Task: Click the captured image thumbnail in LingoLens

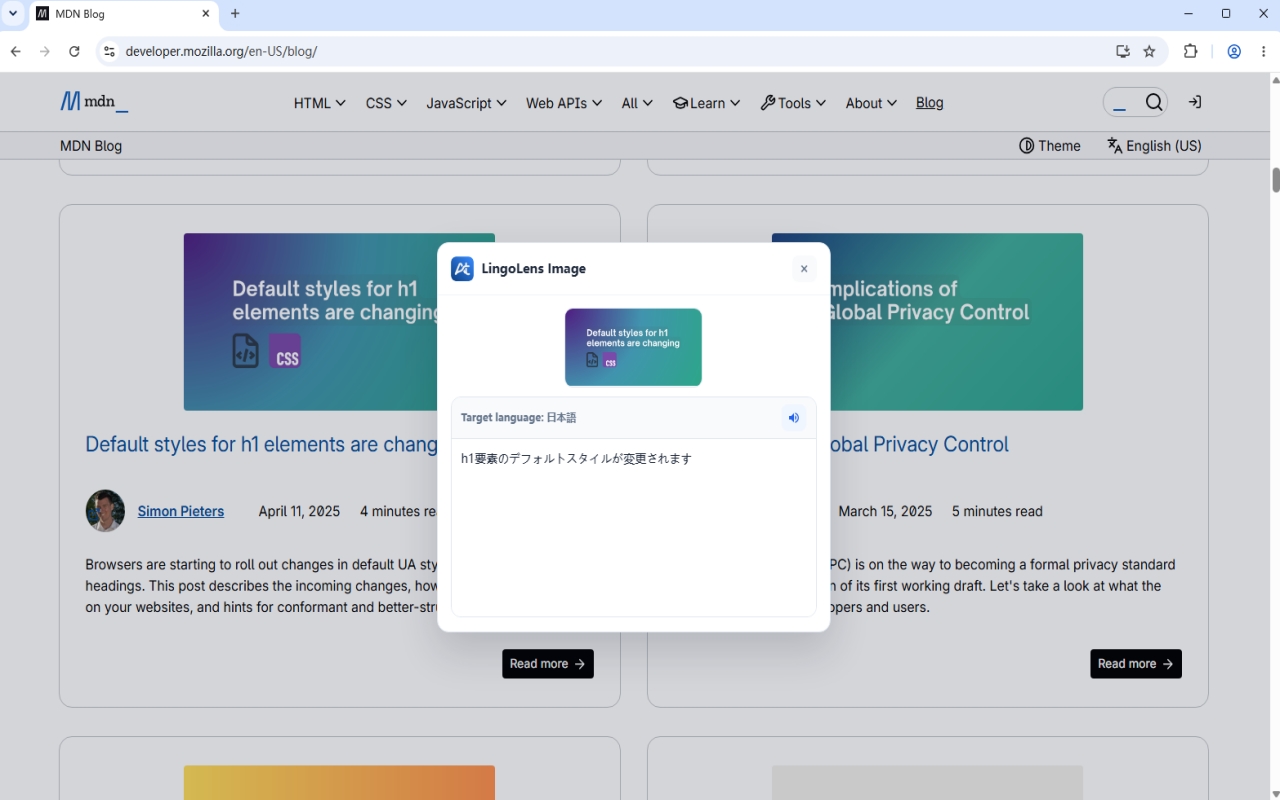Action: coord(633,347)
